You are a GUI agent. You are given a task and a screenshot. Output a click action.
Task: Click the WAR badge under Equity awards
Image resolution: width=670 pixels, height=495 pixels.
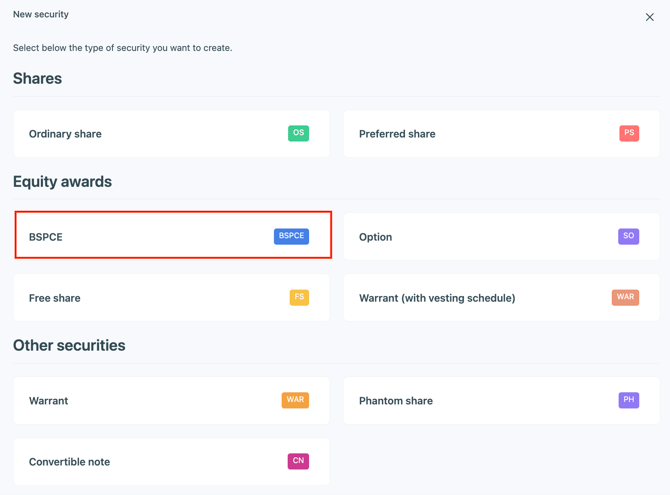coord(625,297)
